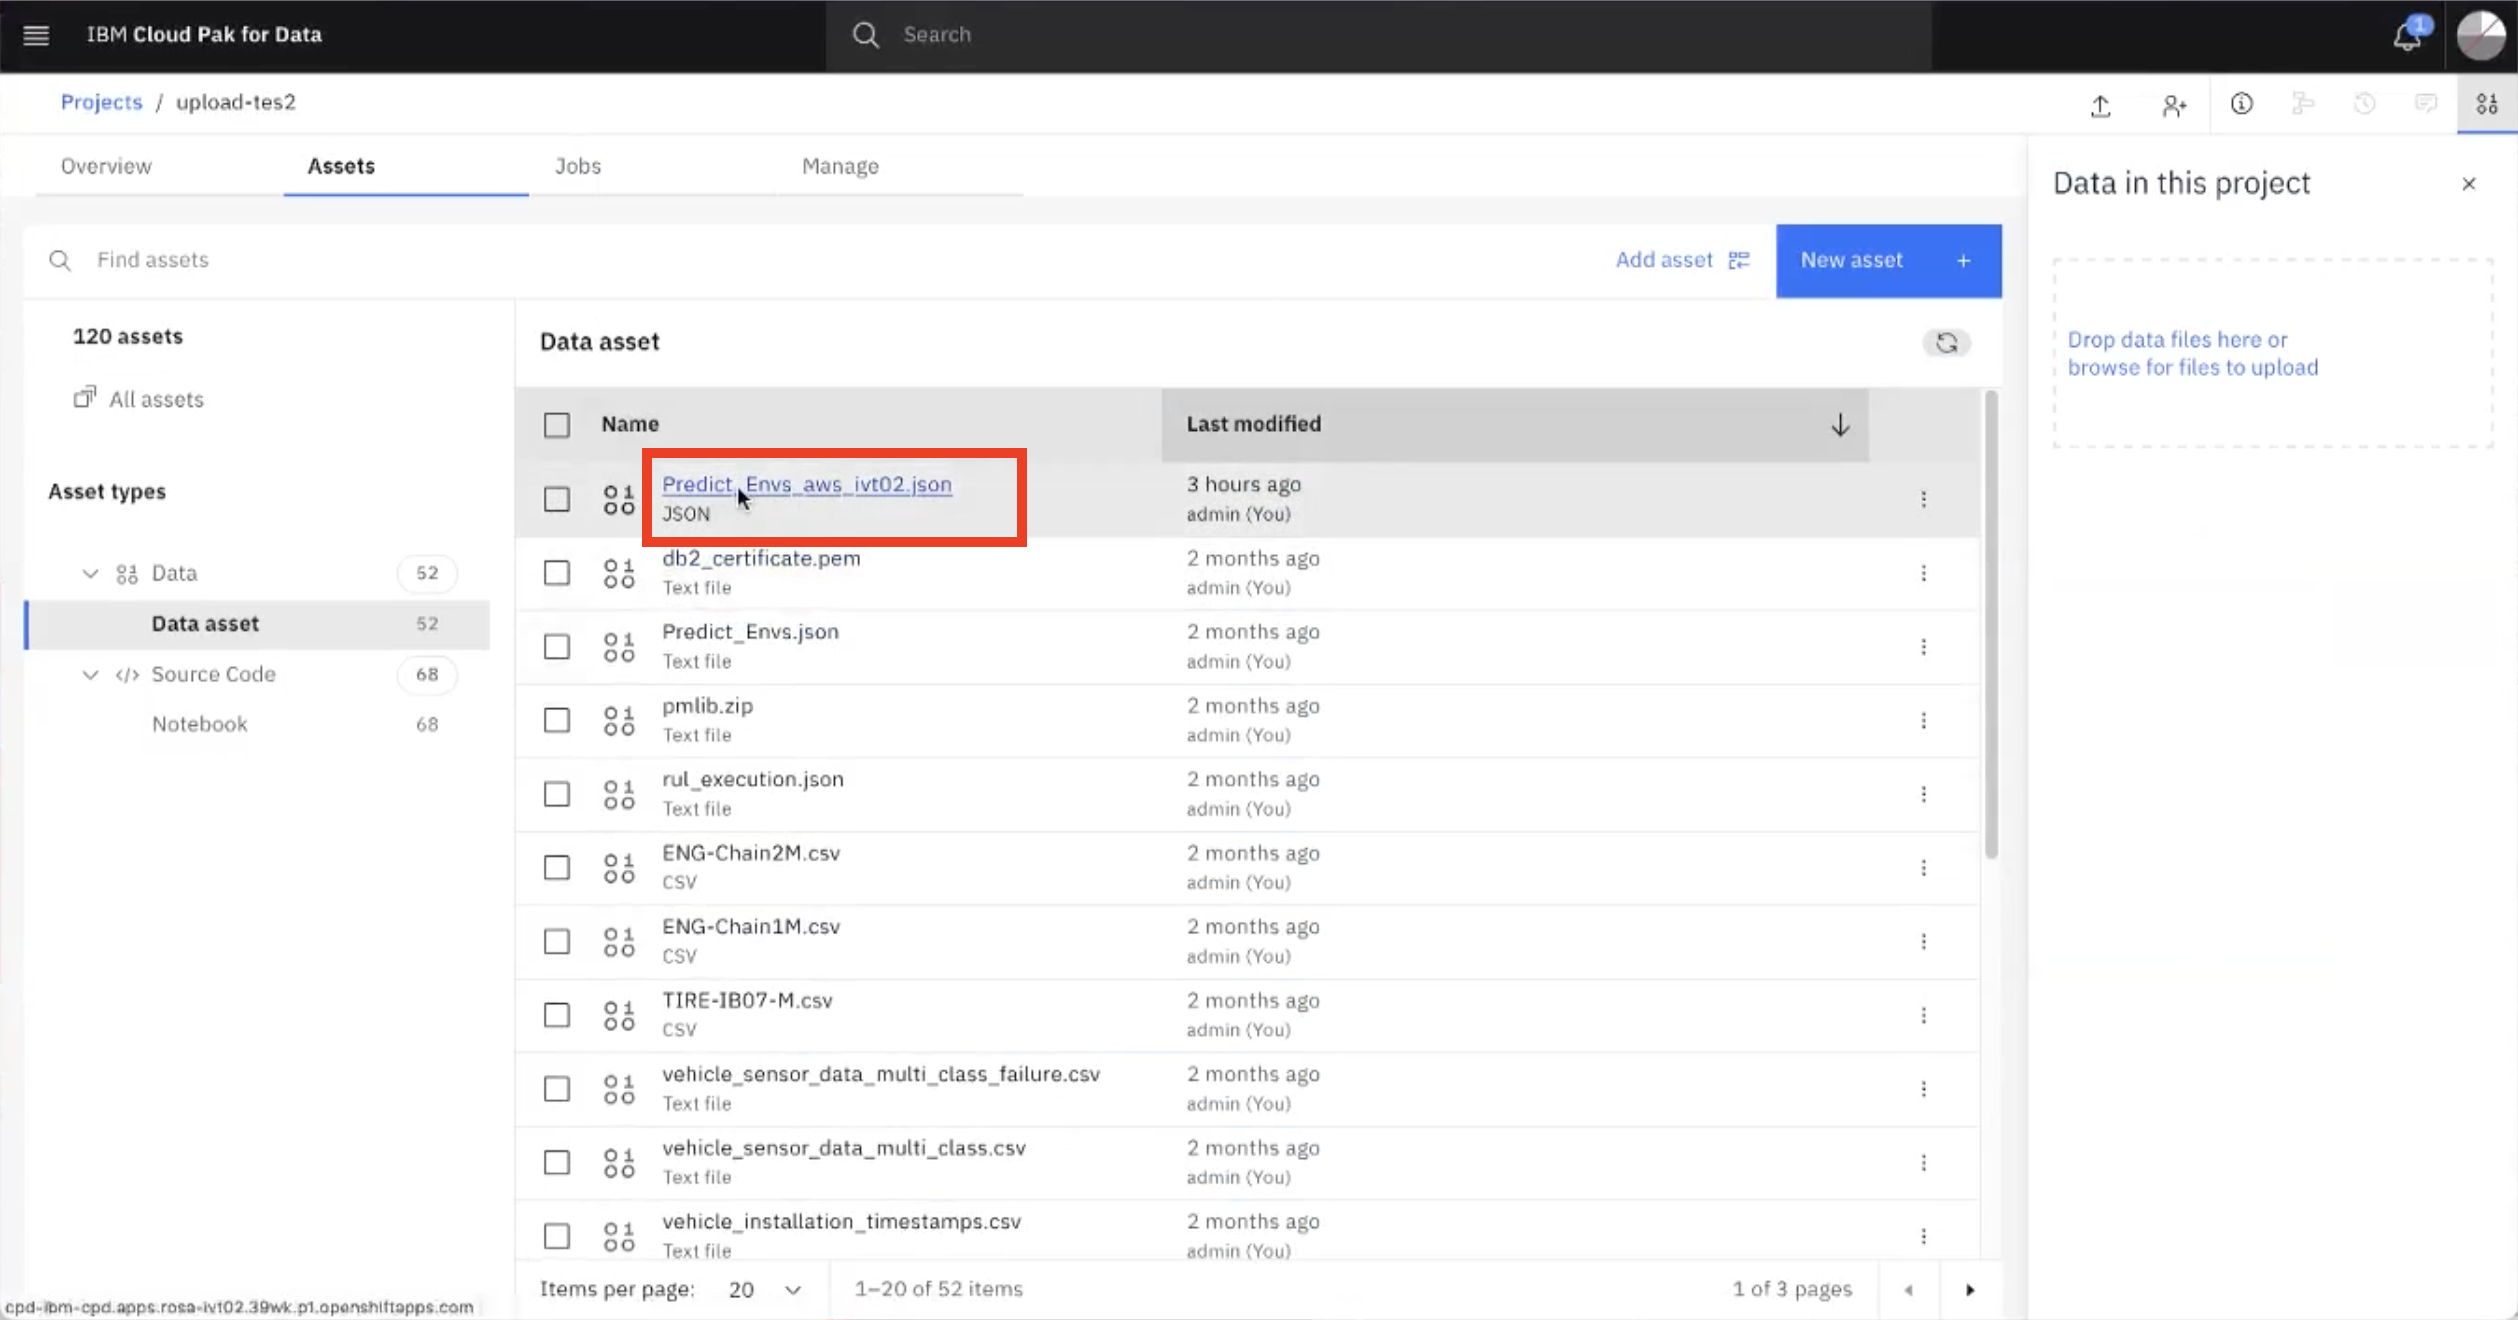Sort by Last modified arrow
This screenshot has width=2518, height=1320.
[1840, 425]
